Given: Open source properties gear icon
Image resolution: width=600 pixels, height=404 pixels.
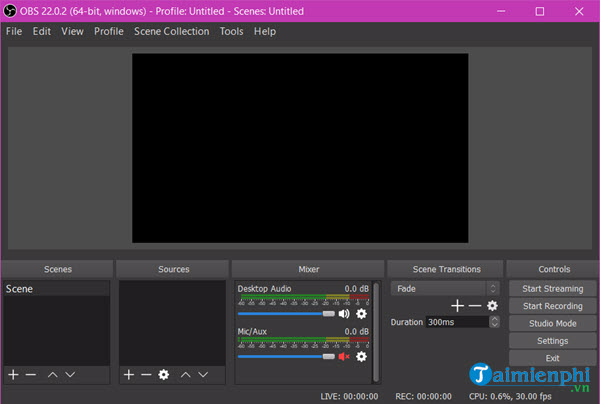Looking at the screenshot, I should [x=163, y=375].
